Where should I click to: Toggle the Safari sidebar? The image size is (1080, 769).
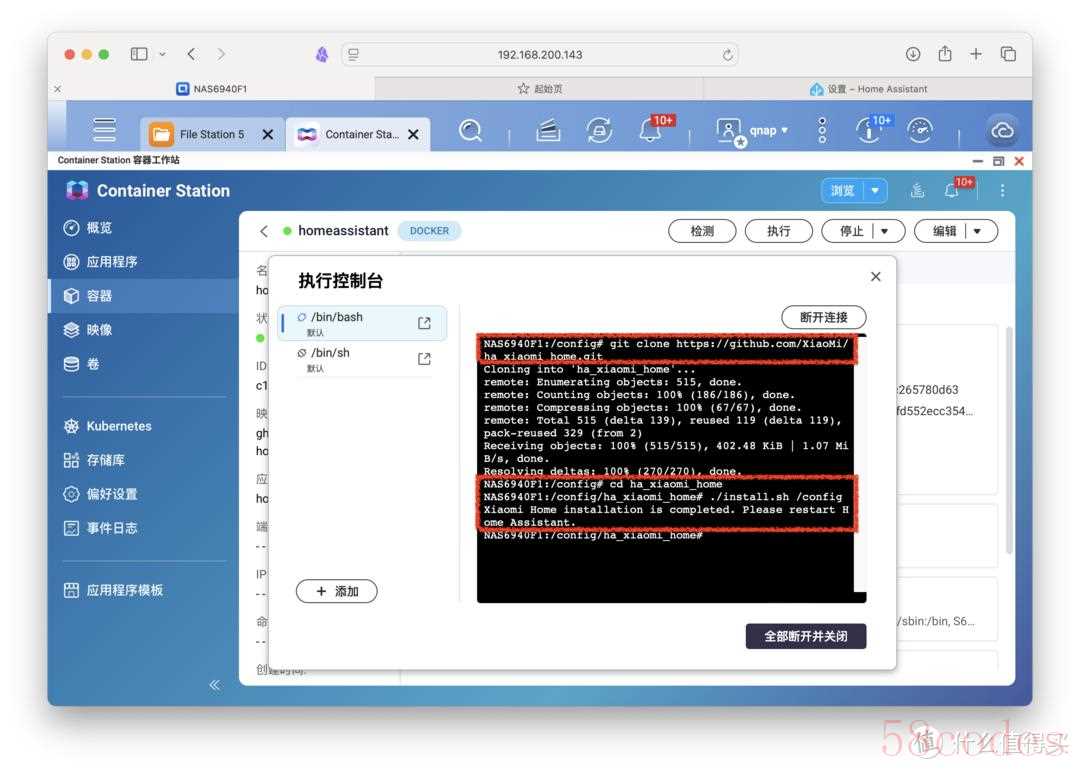(139, 54)
